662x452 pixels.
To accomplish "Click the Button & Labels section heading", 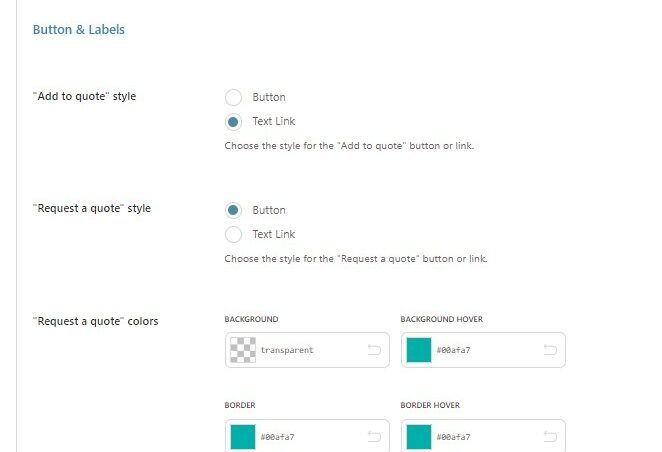I will point(79,30).
